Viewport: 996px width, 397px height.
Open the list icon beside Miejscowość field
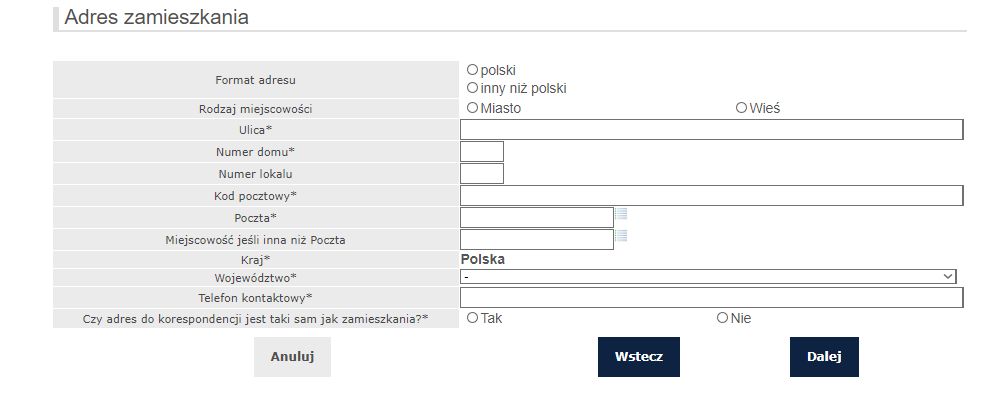[x=621, y=236]
